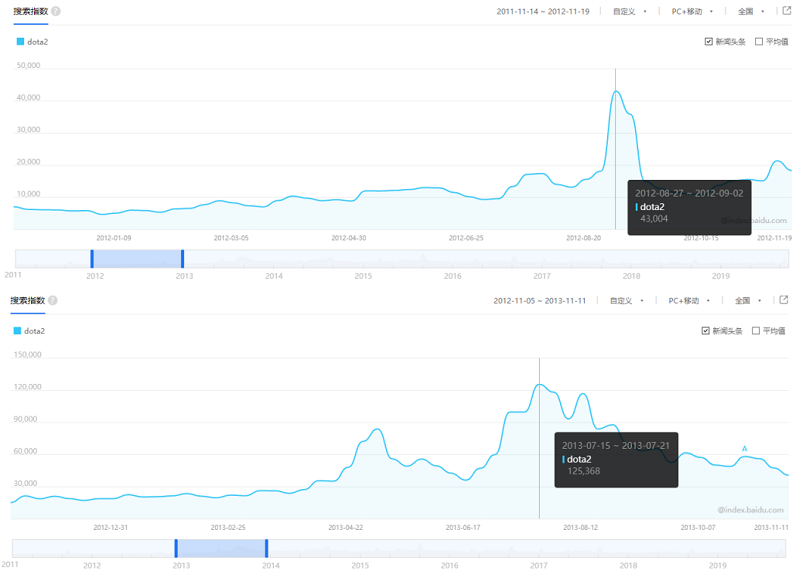Click the 50,000 y-axis label
The height and width of the screenshot is (582, 800).
click(28, 65)
